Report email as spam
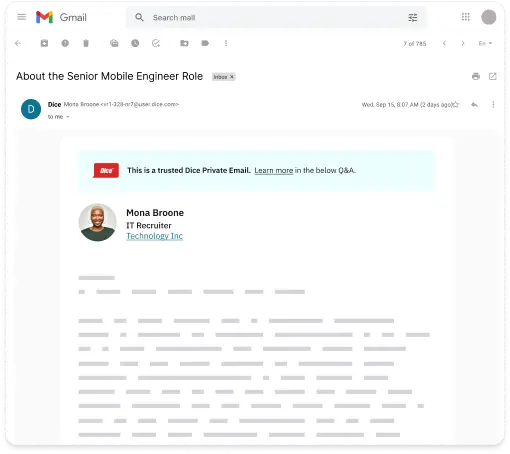Viewport: 510px width, 454px height. (65, 43)
